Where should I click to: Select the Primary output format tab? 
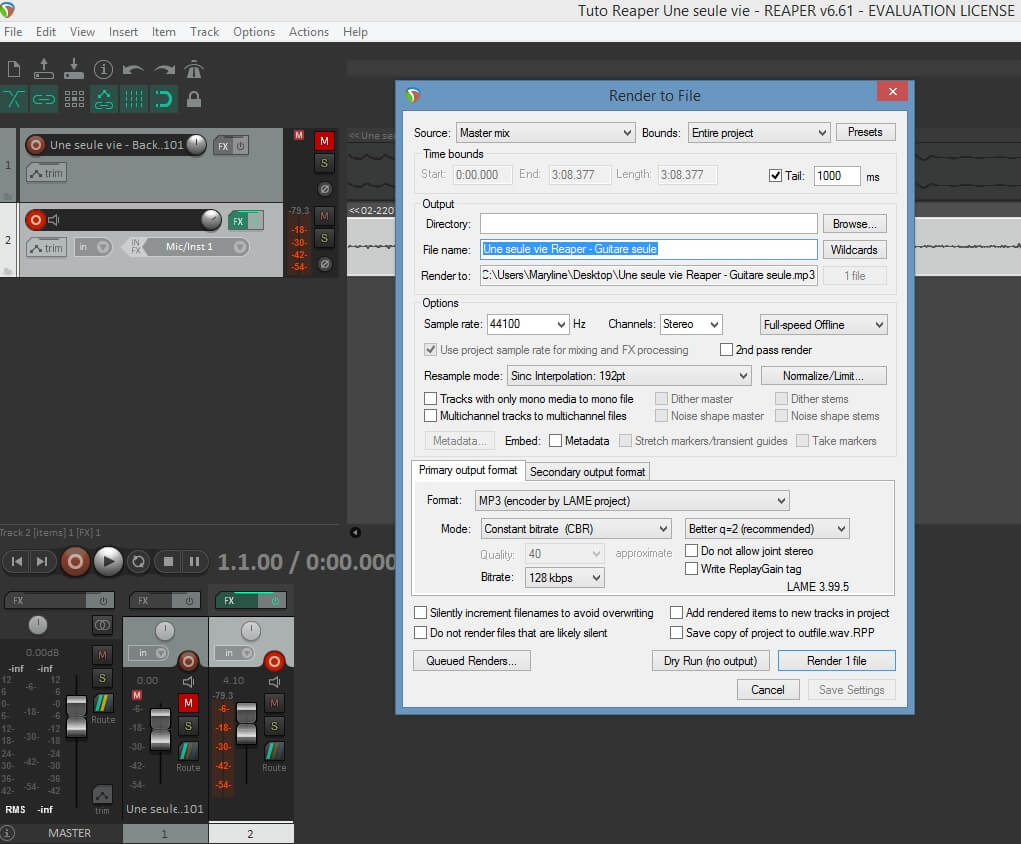point(468,470)
